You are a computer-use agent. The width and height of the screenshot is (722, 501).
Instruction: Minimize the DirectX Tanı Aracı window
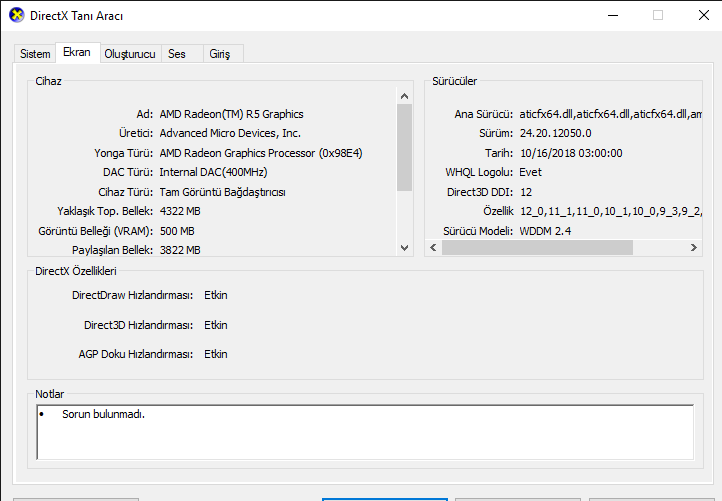(x=613, y=15)
